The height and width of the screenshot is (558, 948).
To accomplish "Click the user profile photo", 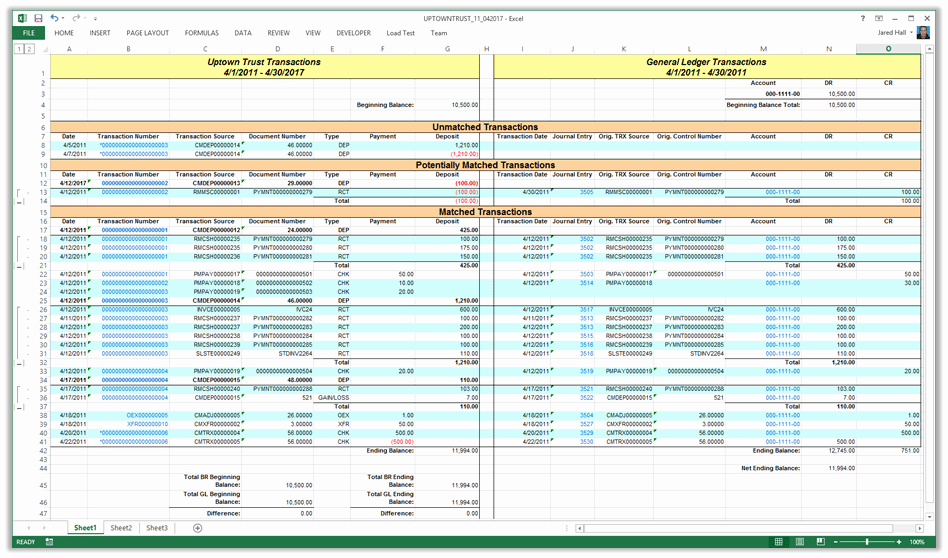I will (923, 33).
